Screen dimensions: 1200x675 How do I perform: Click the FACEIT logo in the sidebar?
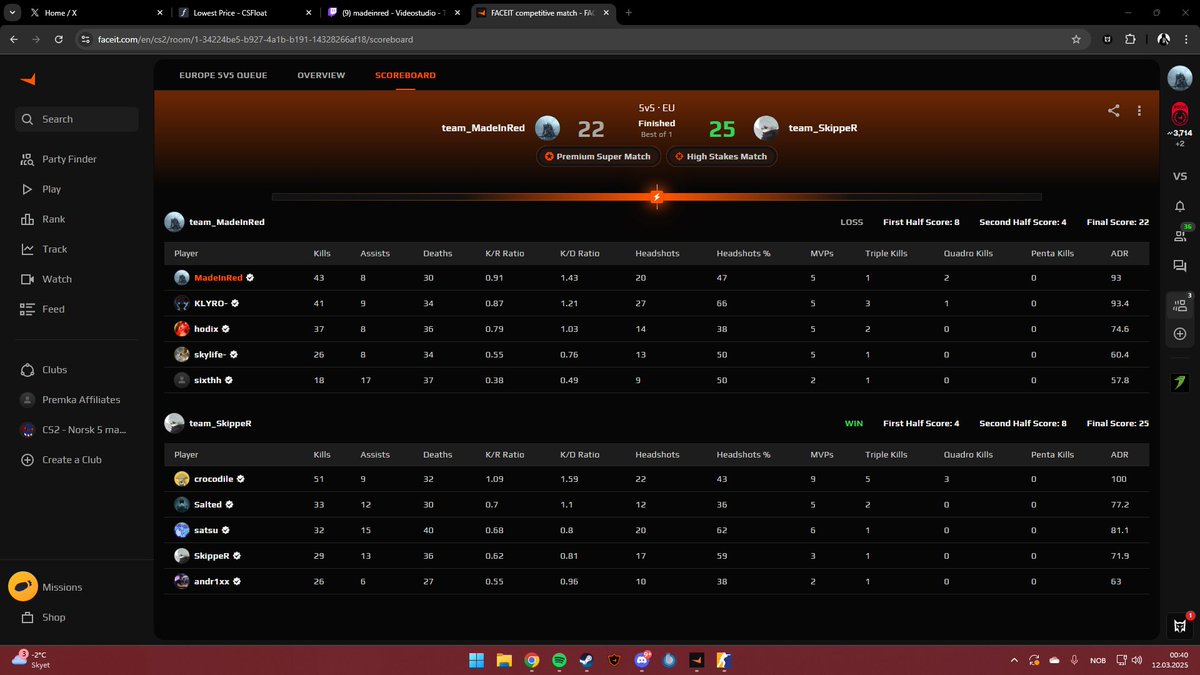point(28,79)
